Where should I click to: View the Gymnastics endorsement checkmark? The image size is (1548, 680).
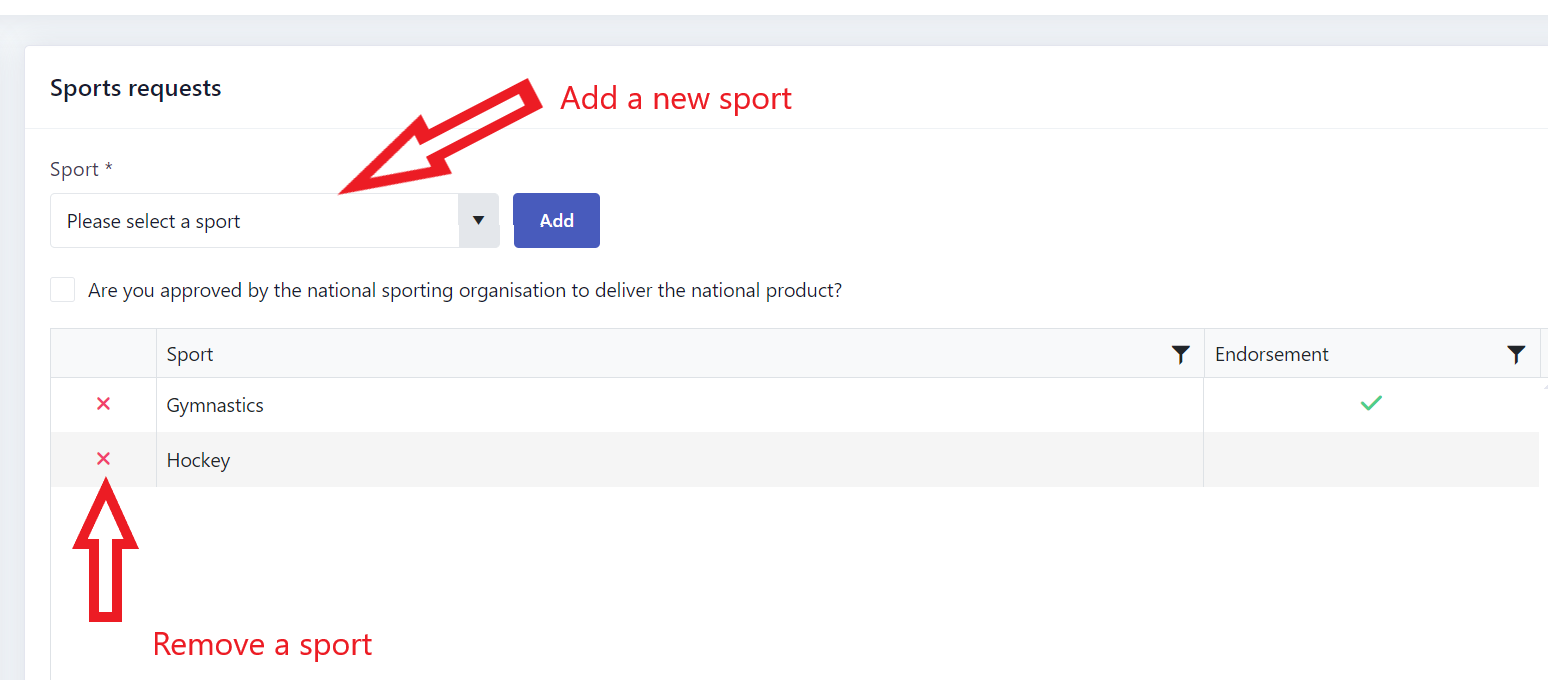pyautogui.click(x=1371, y=404)
